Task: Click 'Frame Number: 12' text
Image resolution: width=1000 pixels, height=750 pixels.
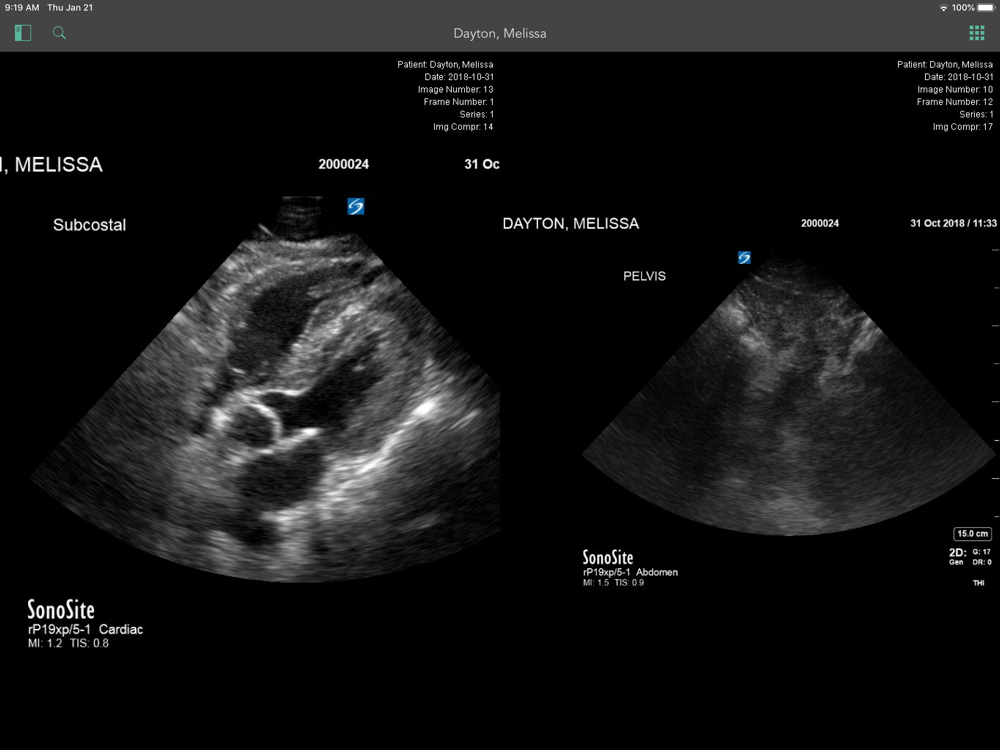Action: (x=955, y=102)
